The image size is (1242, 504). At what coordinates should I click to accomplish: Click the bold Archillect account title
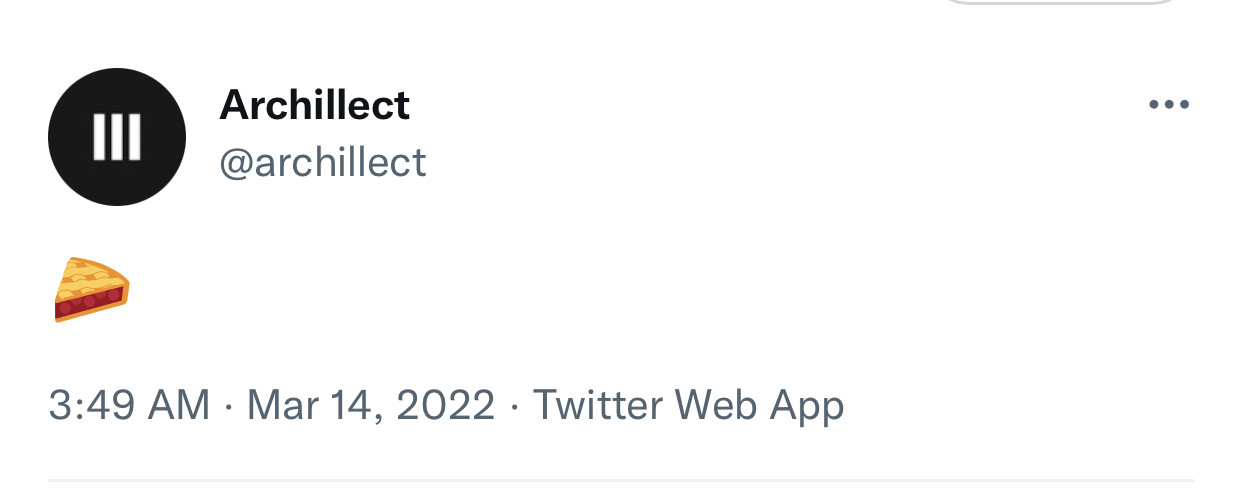click(x=314, y=105)
